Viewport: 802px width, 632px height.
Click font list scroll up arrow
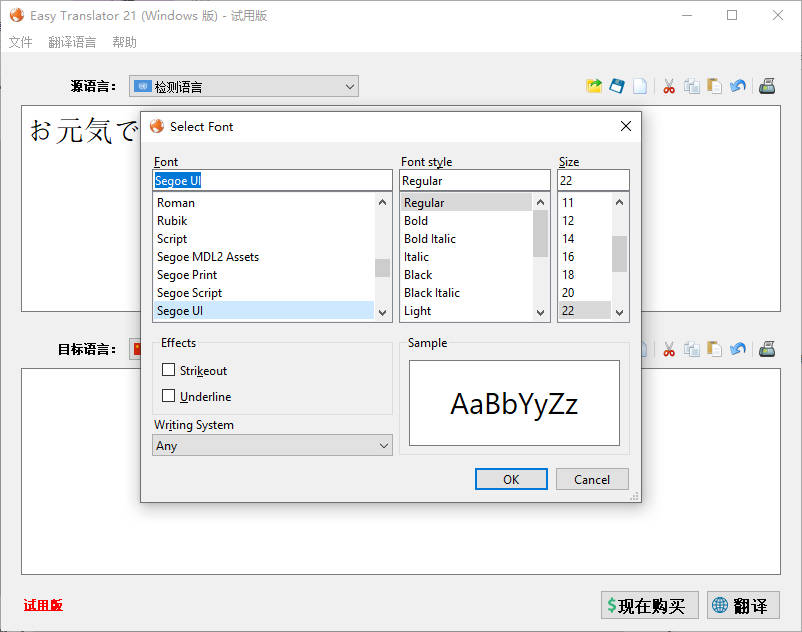382,202
